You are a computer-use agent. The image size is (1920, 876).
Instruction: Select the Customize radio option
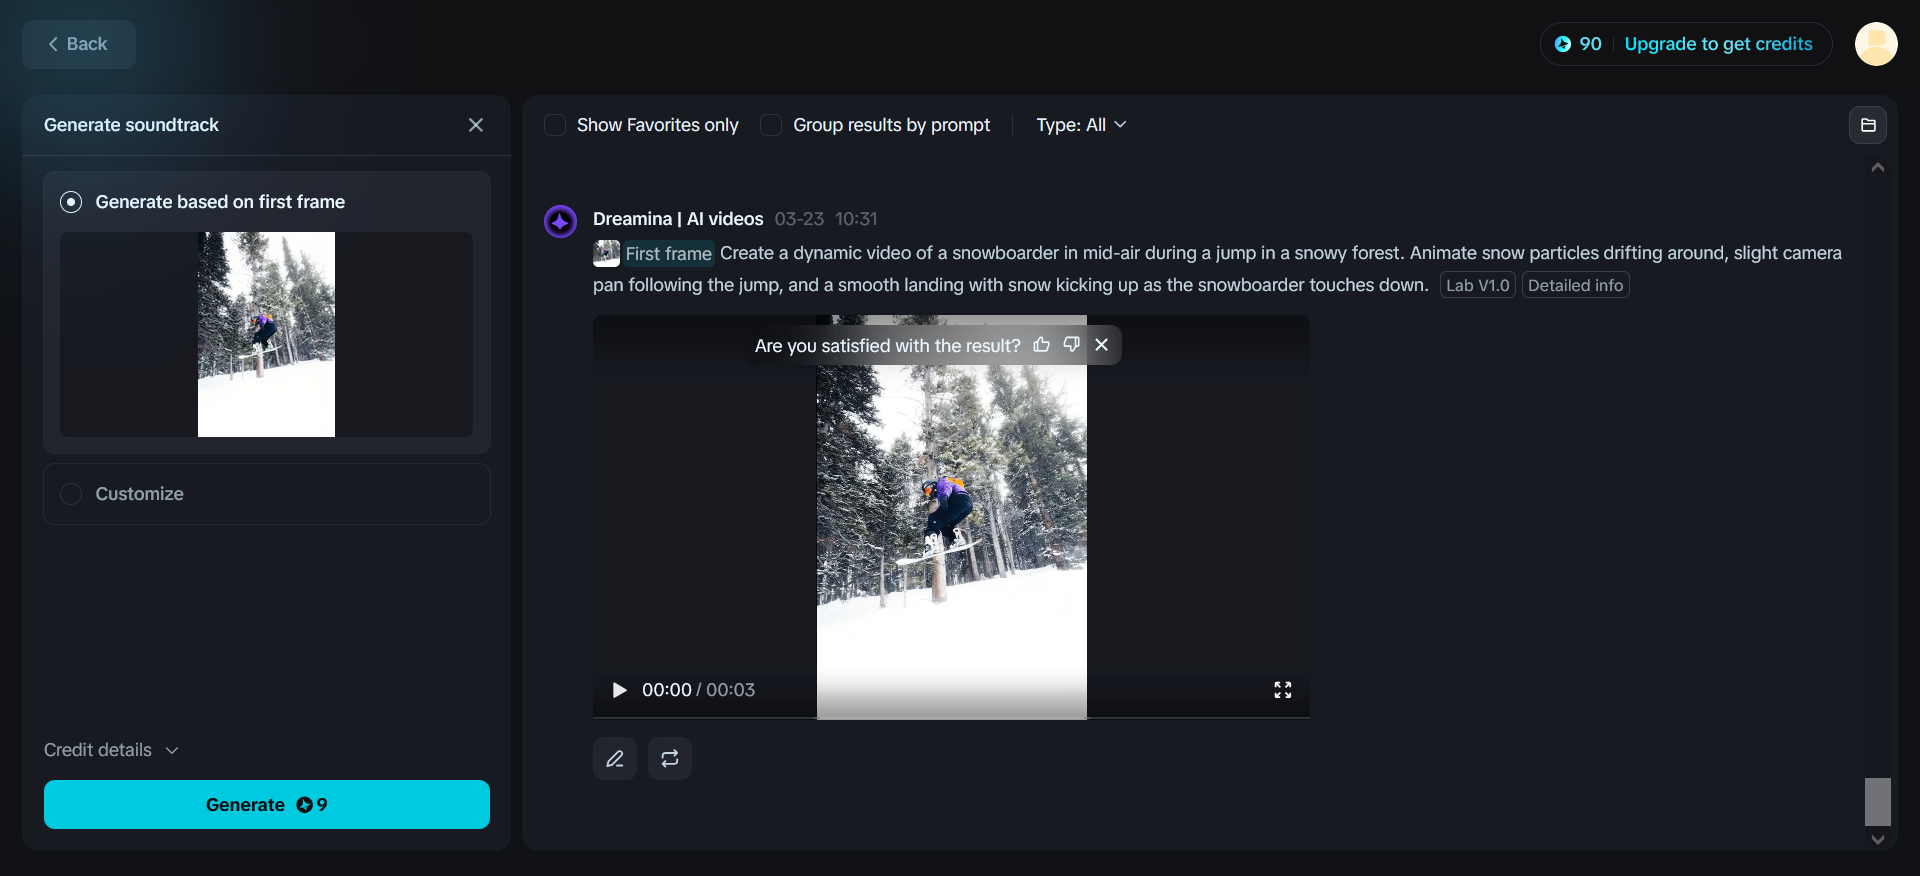pos(71,494)
